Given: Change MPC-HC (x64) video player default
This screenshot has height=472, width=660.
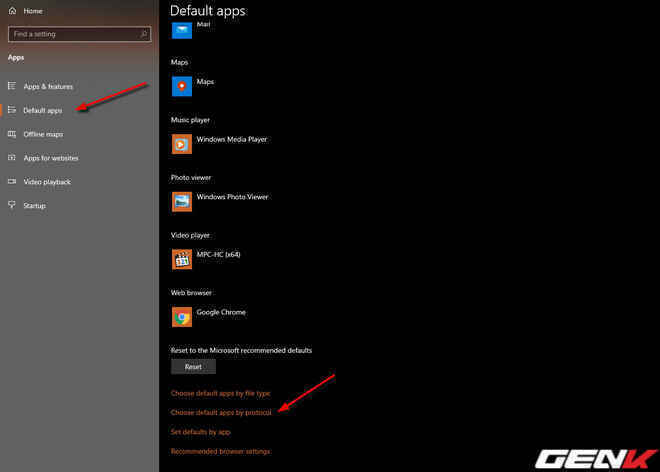Looking at the screenshot, I should 218,254.
